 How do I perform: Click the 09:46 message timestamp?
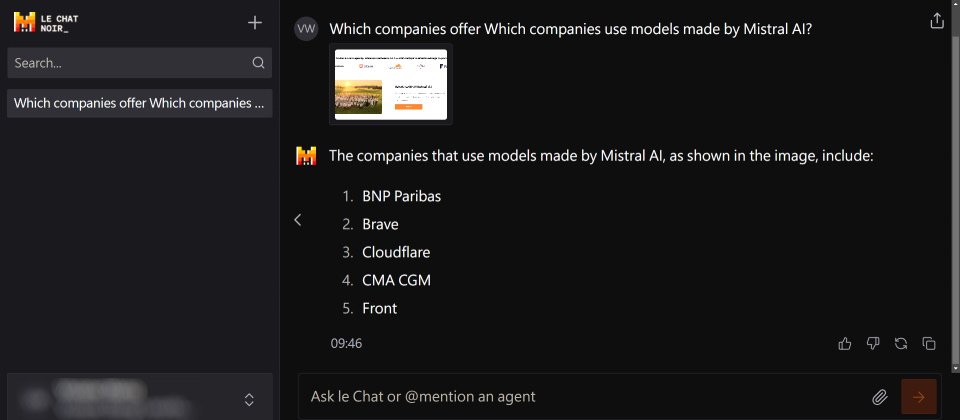[x=346, y=343]
